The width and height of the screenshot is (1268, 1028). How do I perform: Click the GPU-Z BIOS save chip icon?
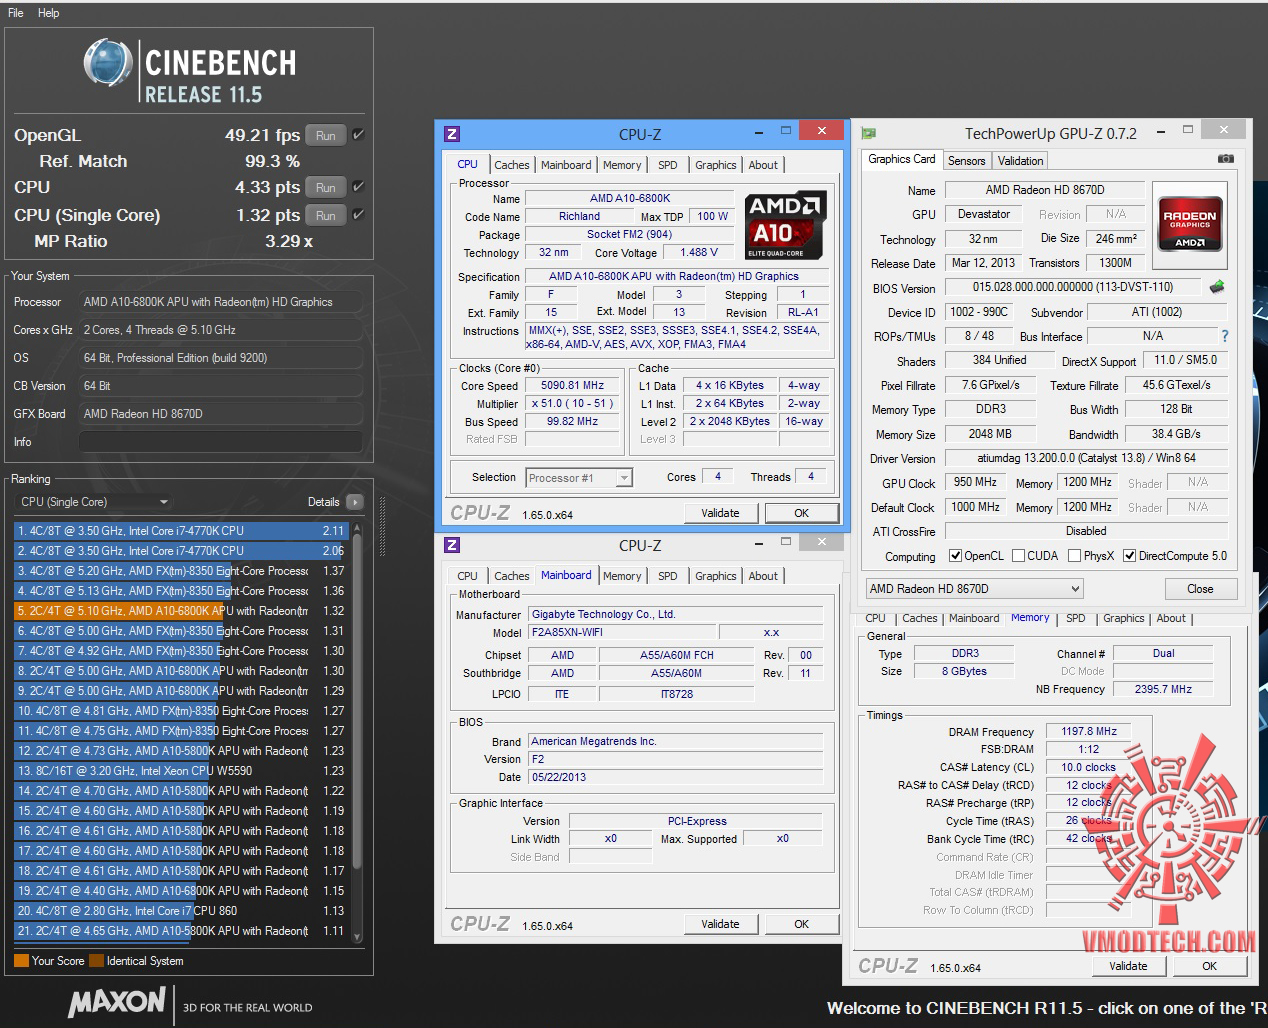[1217, 287]
